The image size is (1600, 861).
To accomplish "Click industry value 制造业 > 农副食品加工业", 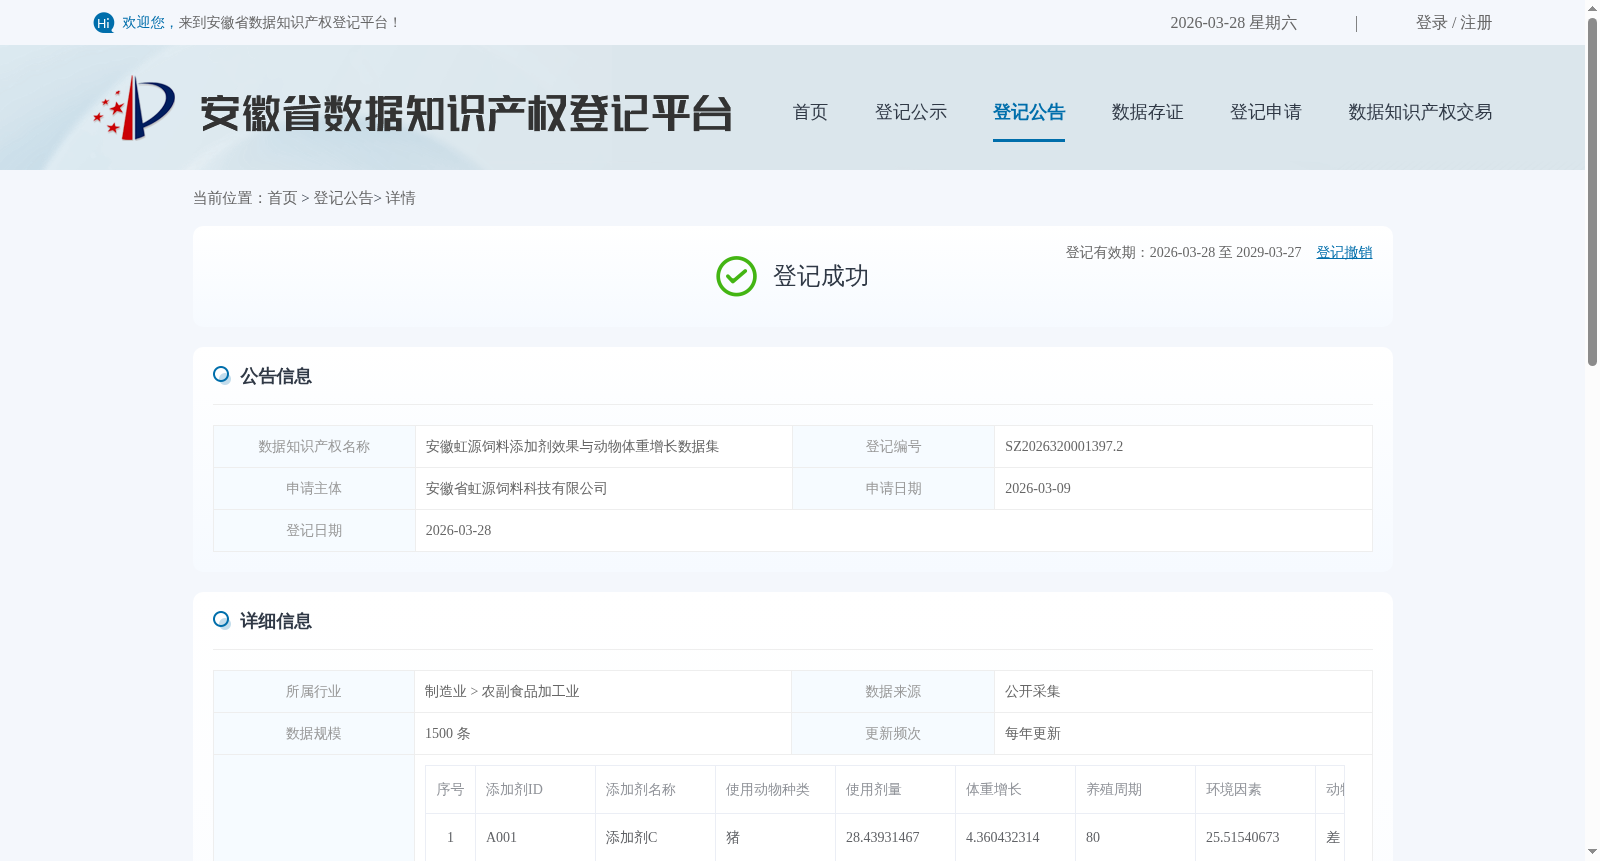I will click(x=502, y=691).
